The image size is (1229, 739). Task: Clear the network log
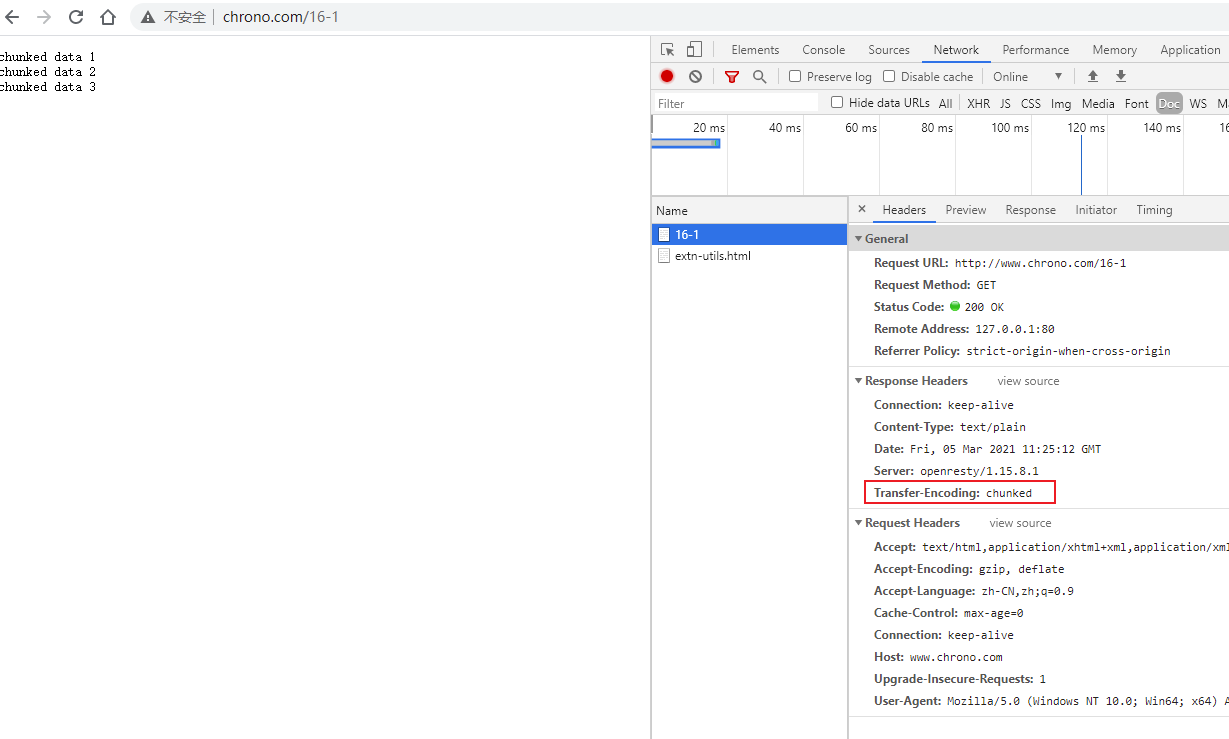[x=695, y=76]
